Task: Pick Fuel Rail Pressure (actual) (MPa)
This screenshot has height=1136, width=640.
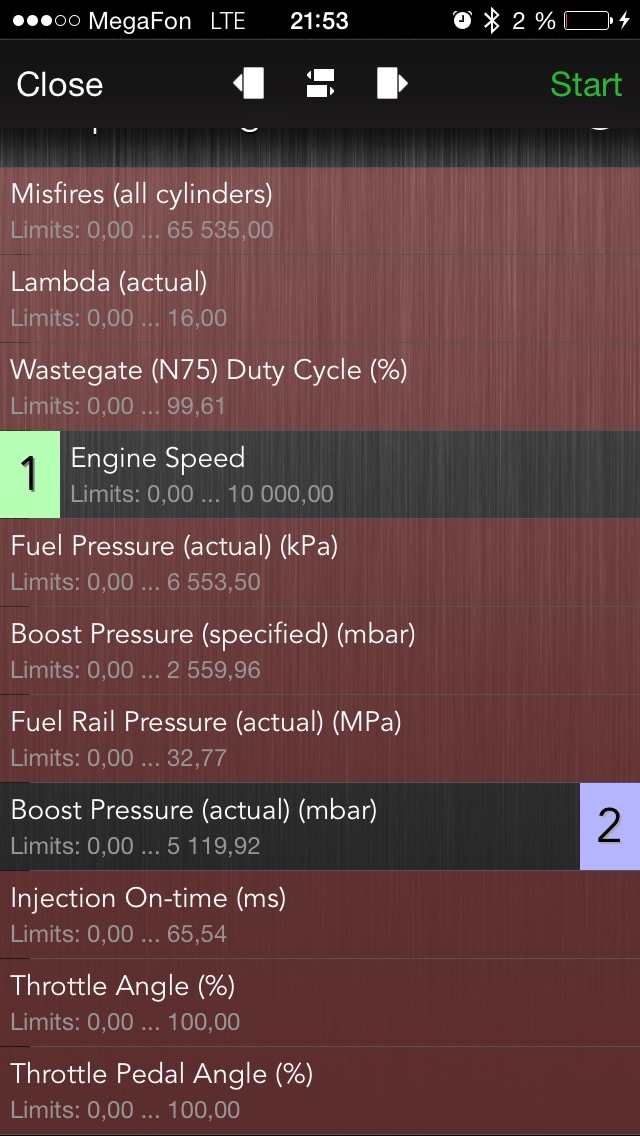Action: tap(320, 738)
